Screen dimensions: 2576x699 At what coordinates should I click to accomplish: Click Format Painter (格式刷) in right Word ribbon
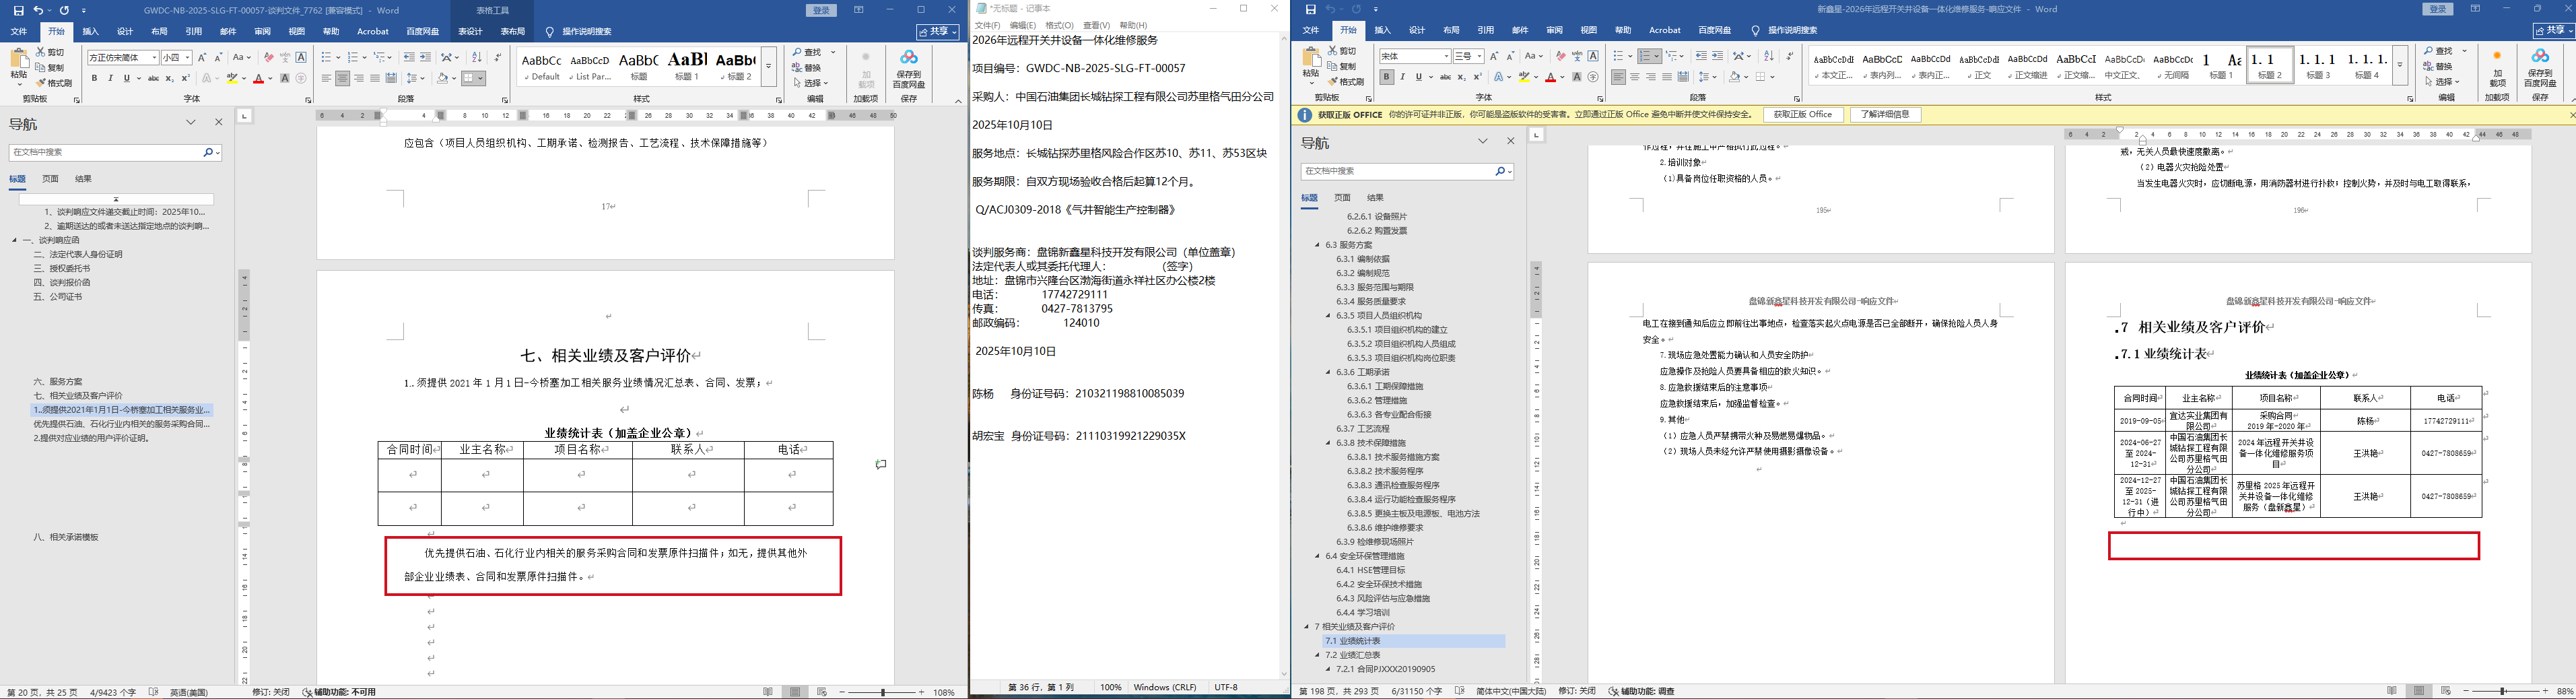(1346, 81)
